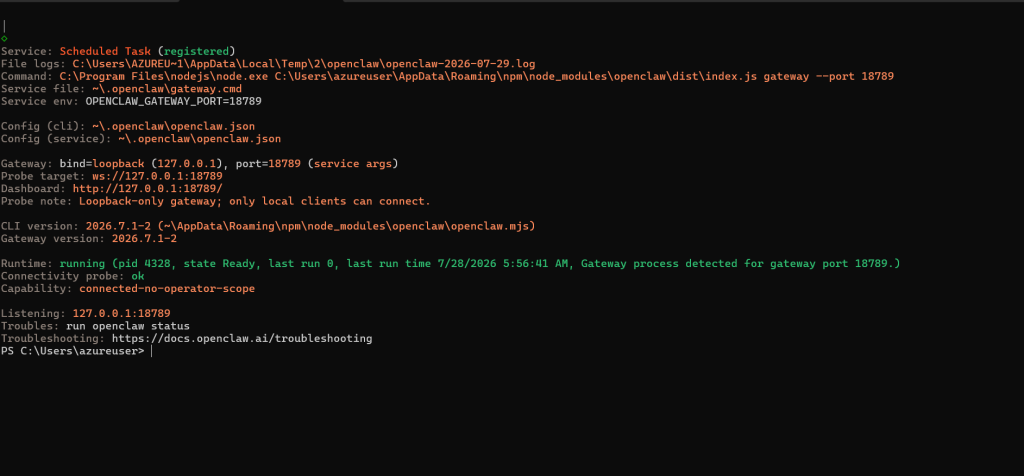Click the 'running' runtime status text
1024x476 pixels.
click(82, 264)
